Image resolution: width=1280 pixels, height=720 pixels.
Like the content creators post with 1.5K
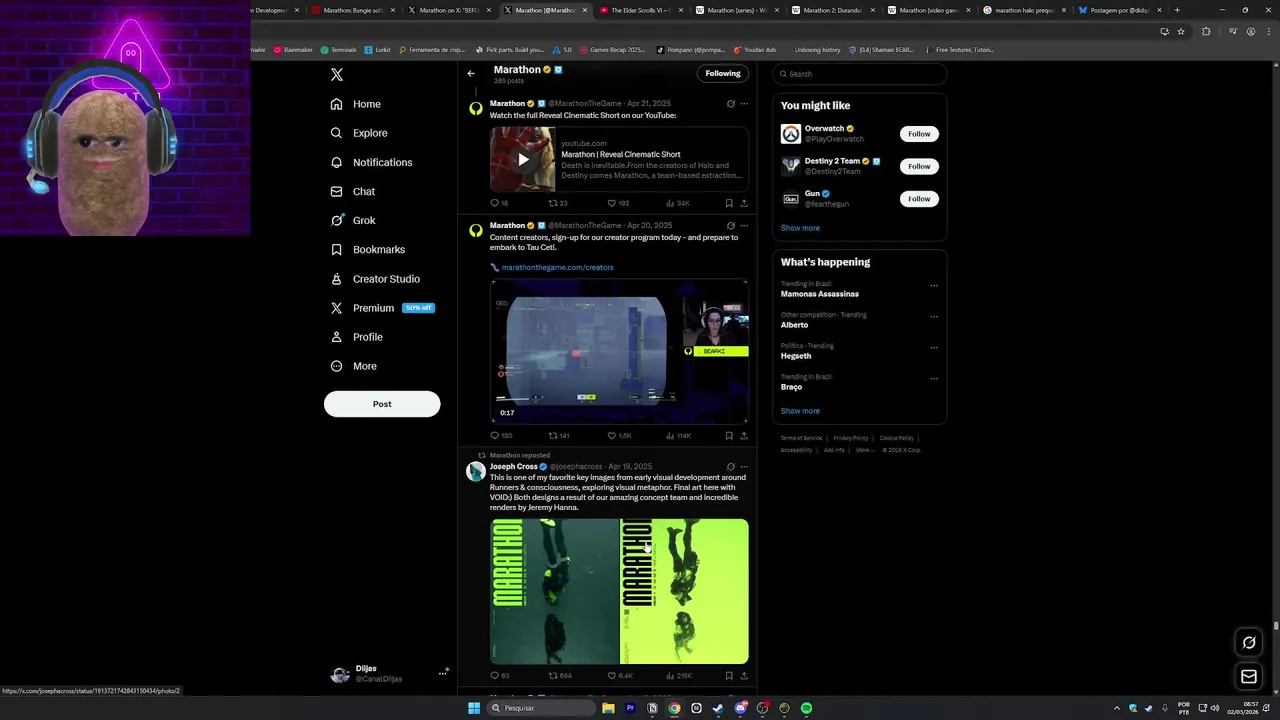(x=619, y=436)
